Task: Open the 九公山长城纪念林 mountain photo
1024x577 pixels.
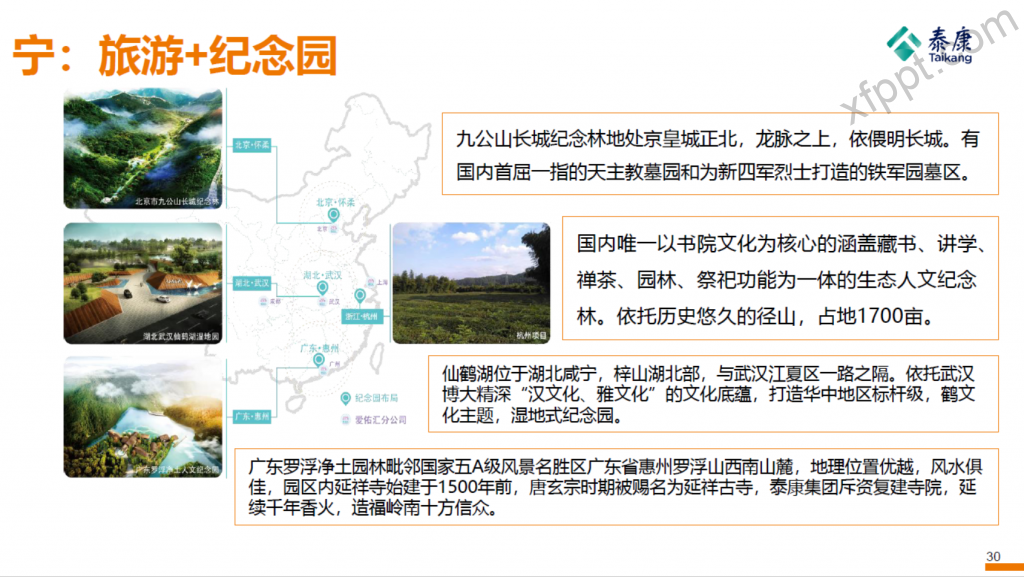Action: tap(141, 148)
